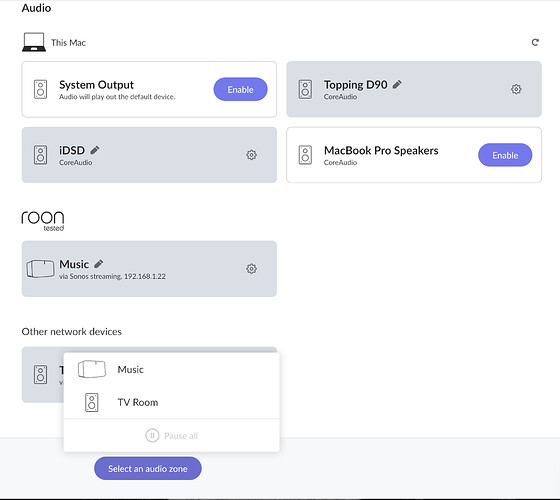Click the This Mac label

click(x=68, y=43)
